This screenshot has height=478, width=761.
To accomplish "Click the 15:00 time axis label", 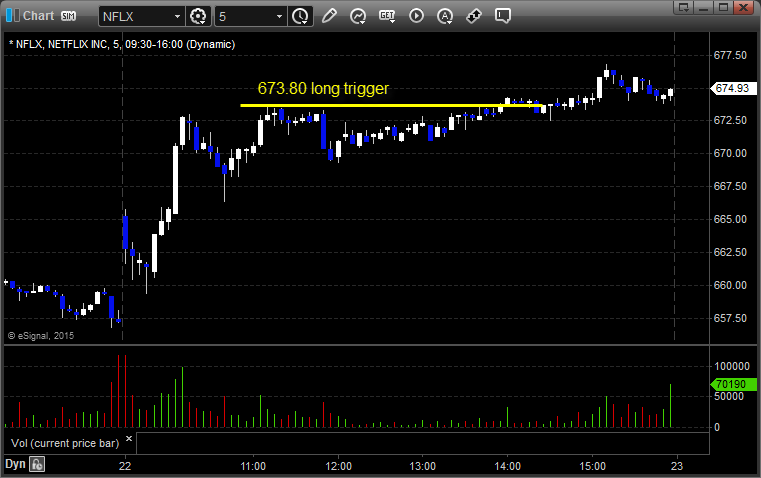I will click(x=593, y=466).
